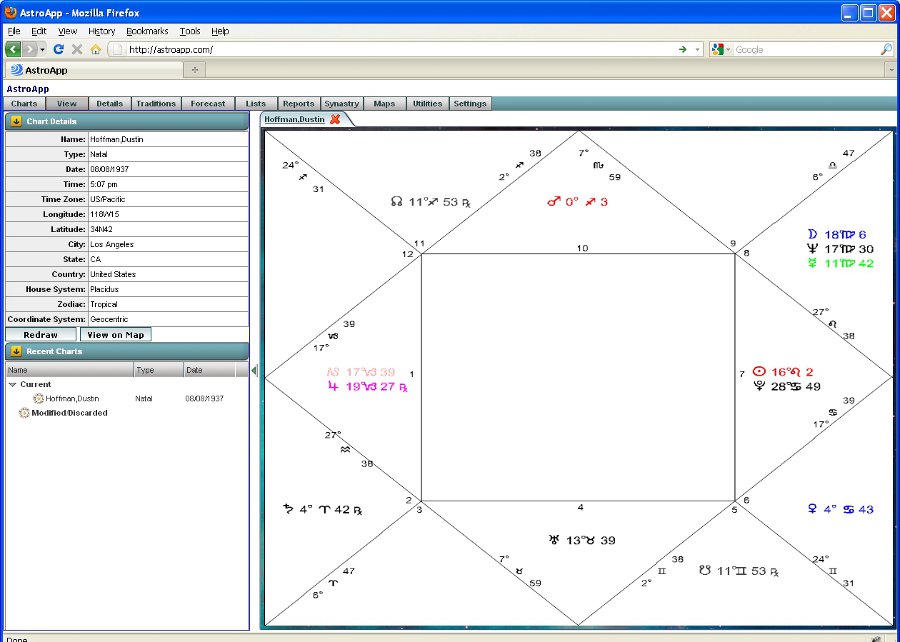
Task: Open the Google search engine dropdown
Action: coord(721,49)
